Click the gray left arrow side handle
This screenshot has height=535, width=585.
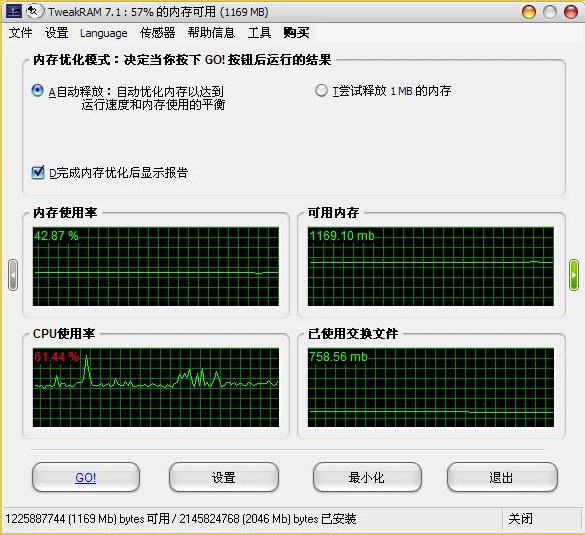pyautogui.click(x=13, y=275)
